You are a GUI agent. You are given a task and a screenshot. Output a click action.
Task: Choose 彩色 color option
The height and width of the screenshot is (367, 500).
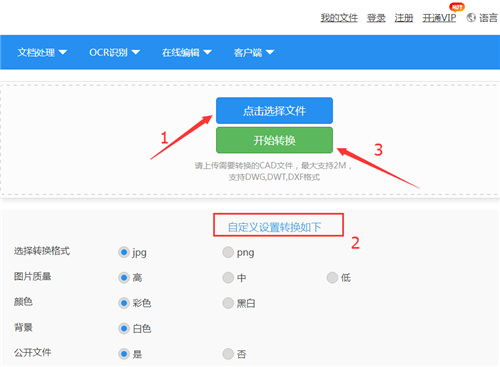pyautogui.click(x=124, y=303)
